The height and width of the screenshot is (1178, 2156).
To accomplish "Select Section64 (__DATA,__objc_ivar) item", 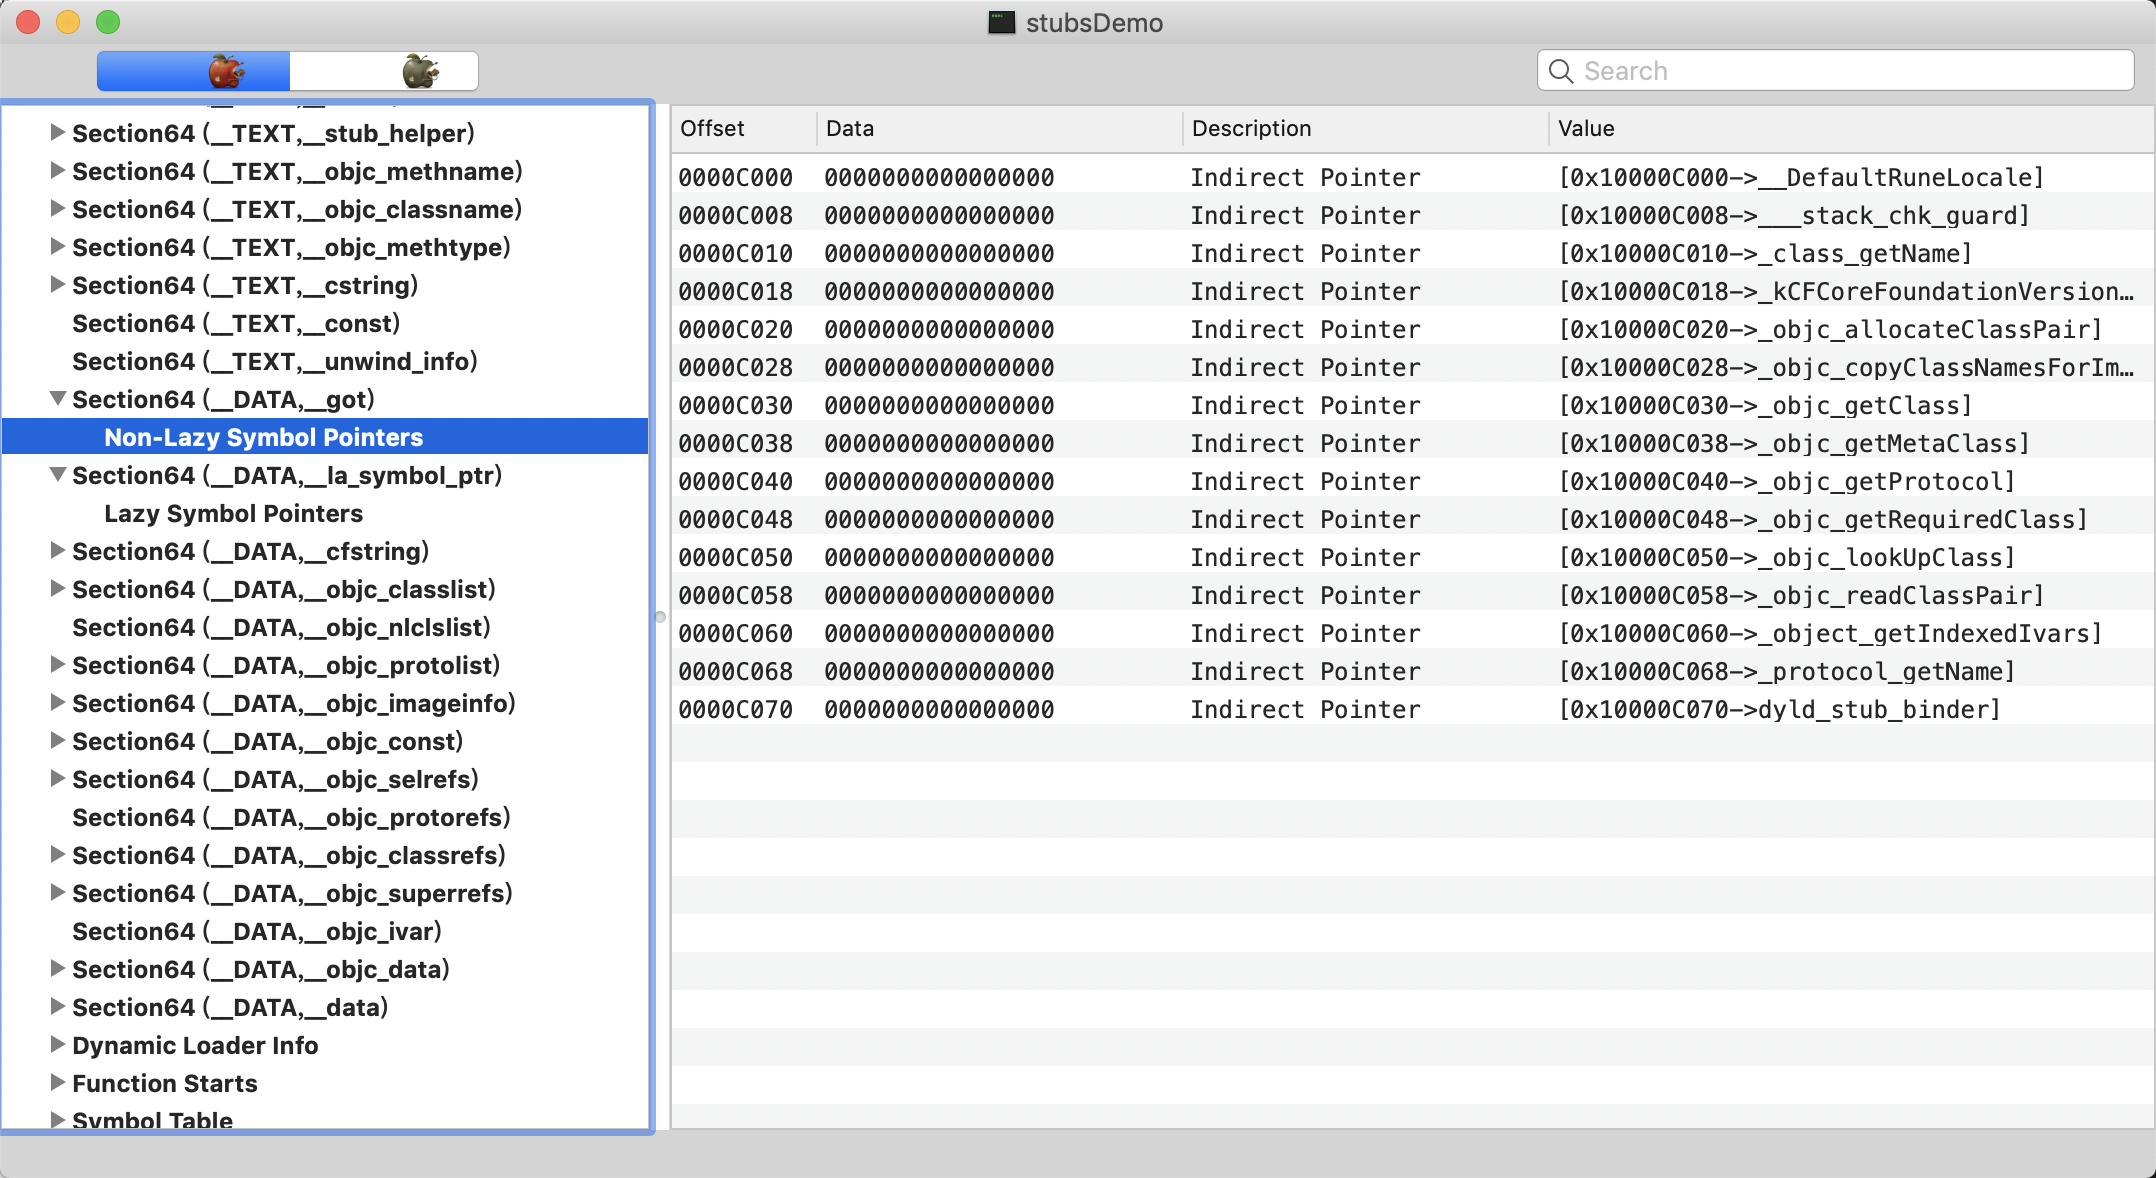I will pyautogui.click(x=256, y=931).
